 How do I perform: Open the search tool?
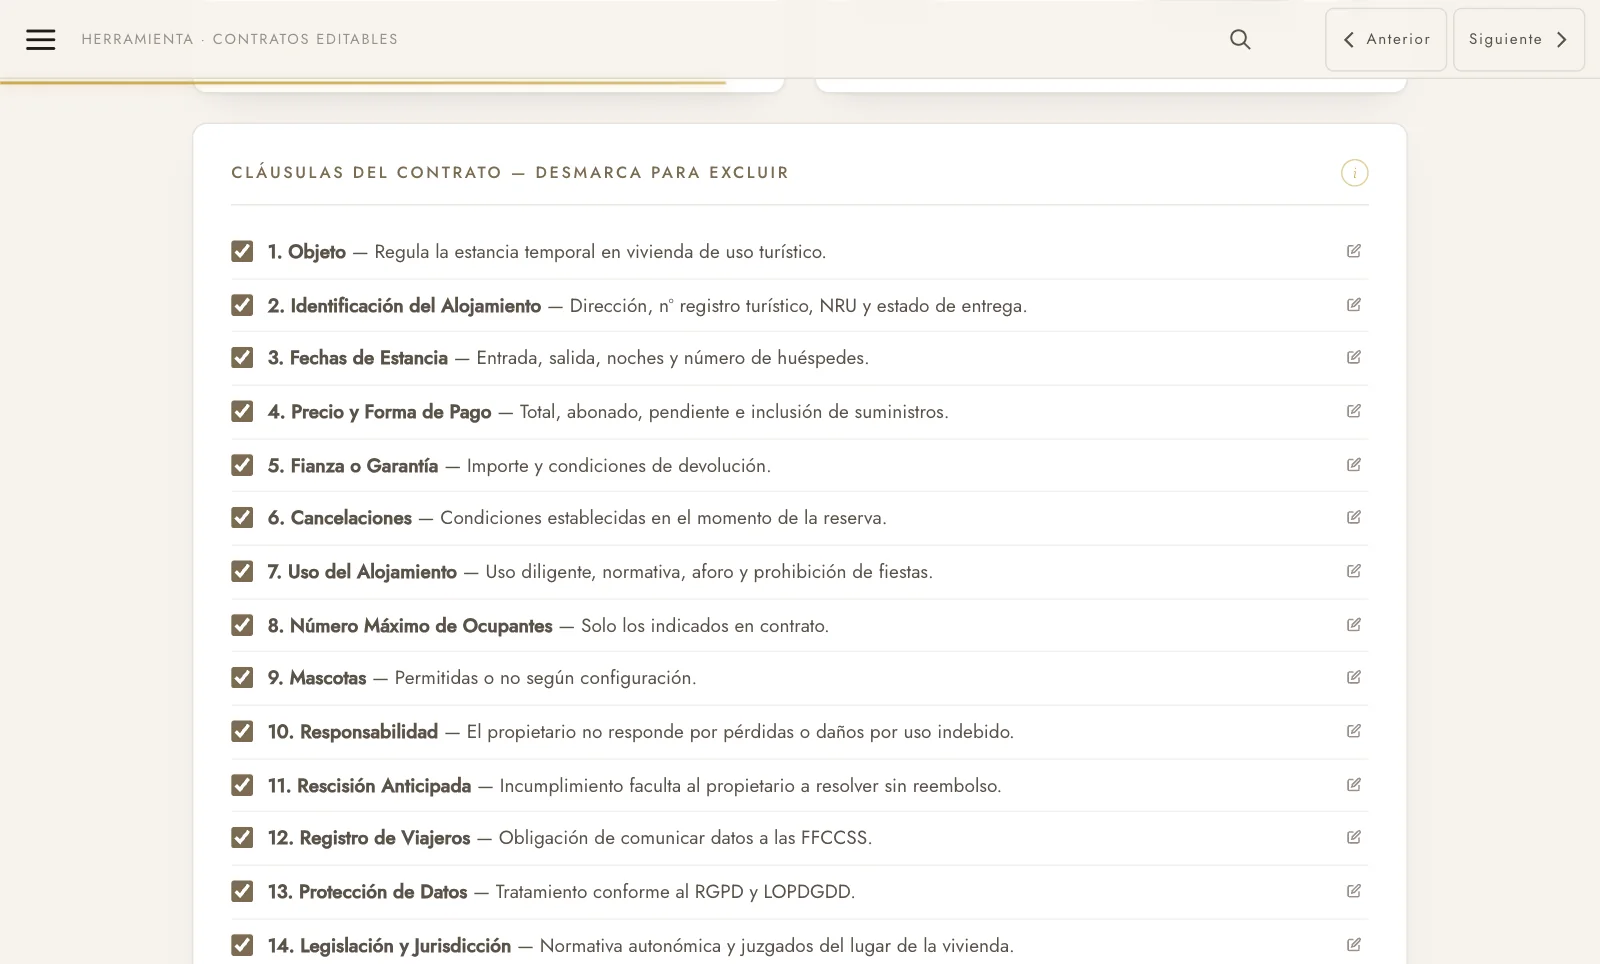pyautogui.click(x=1240, y=39)
